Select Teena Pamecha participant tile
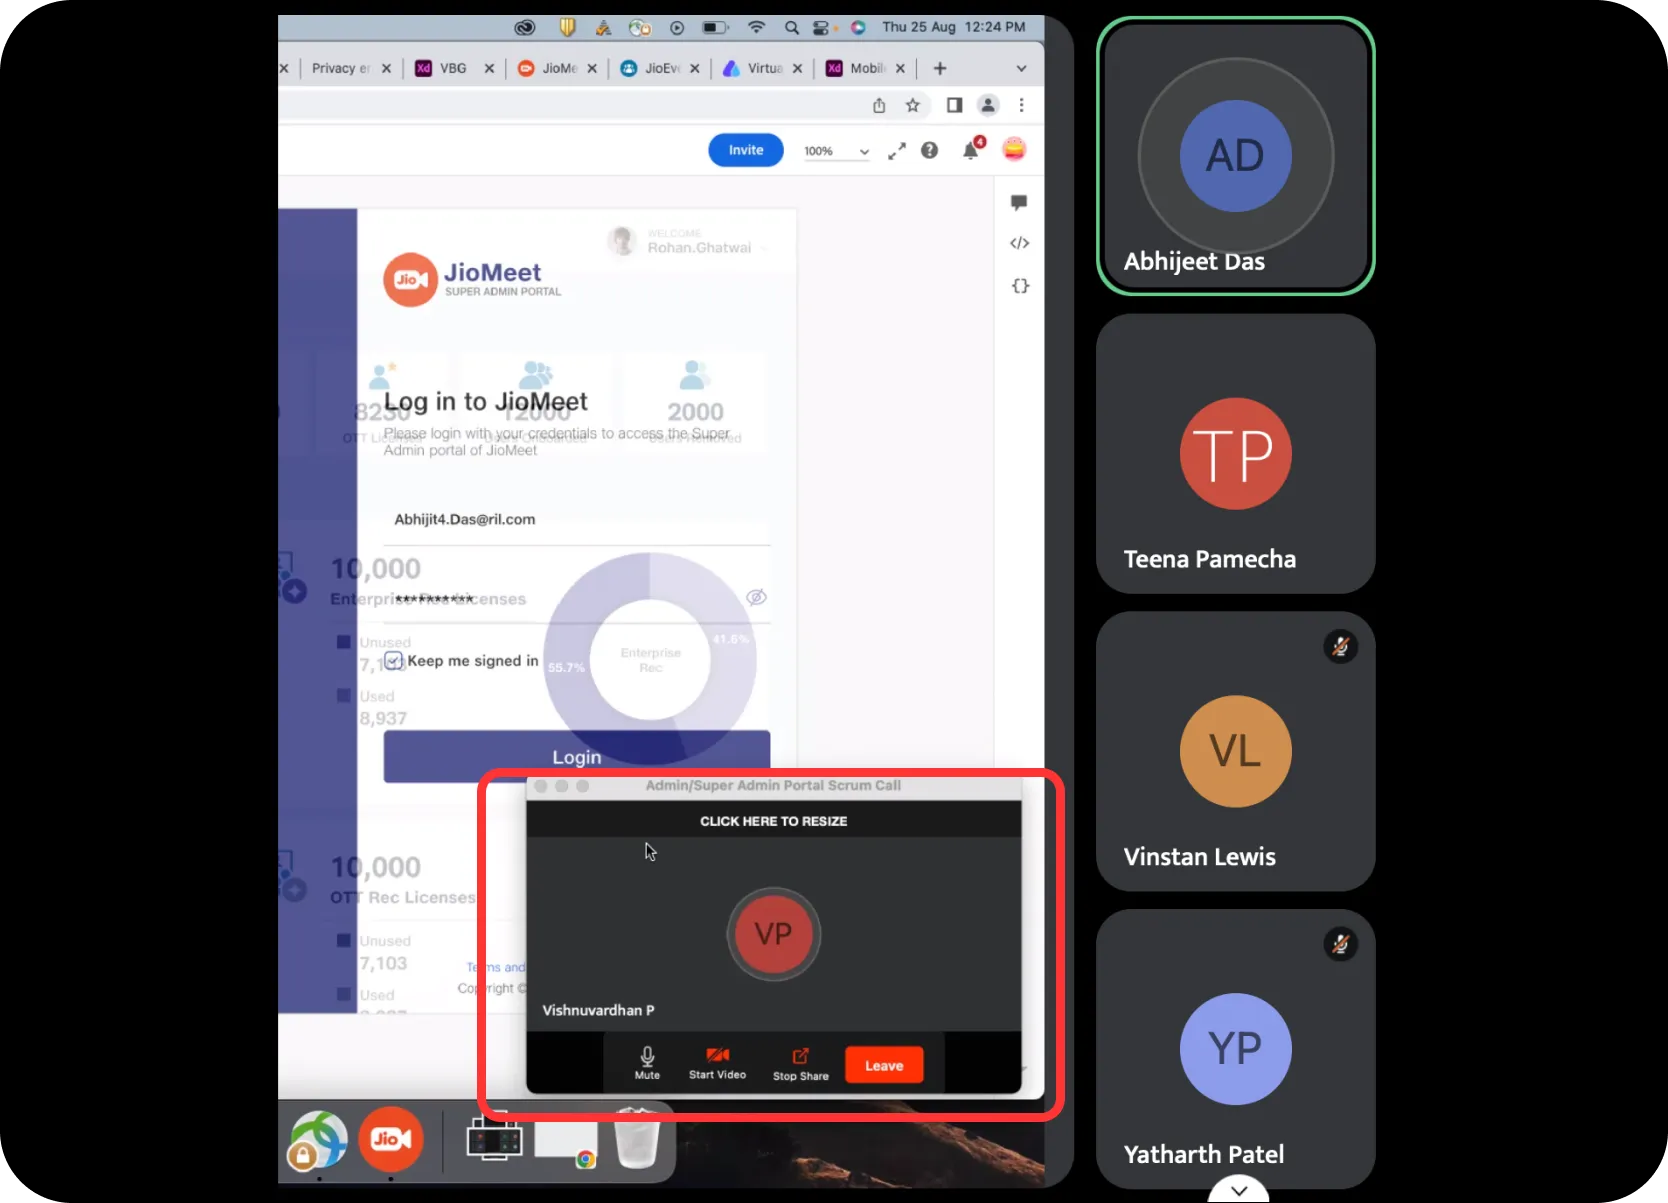The height and width of the screenshot is (1203, 1668). pyautogui.click(x=1235, y=454)
